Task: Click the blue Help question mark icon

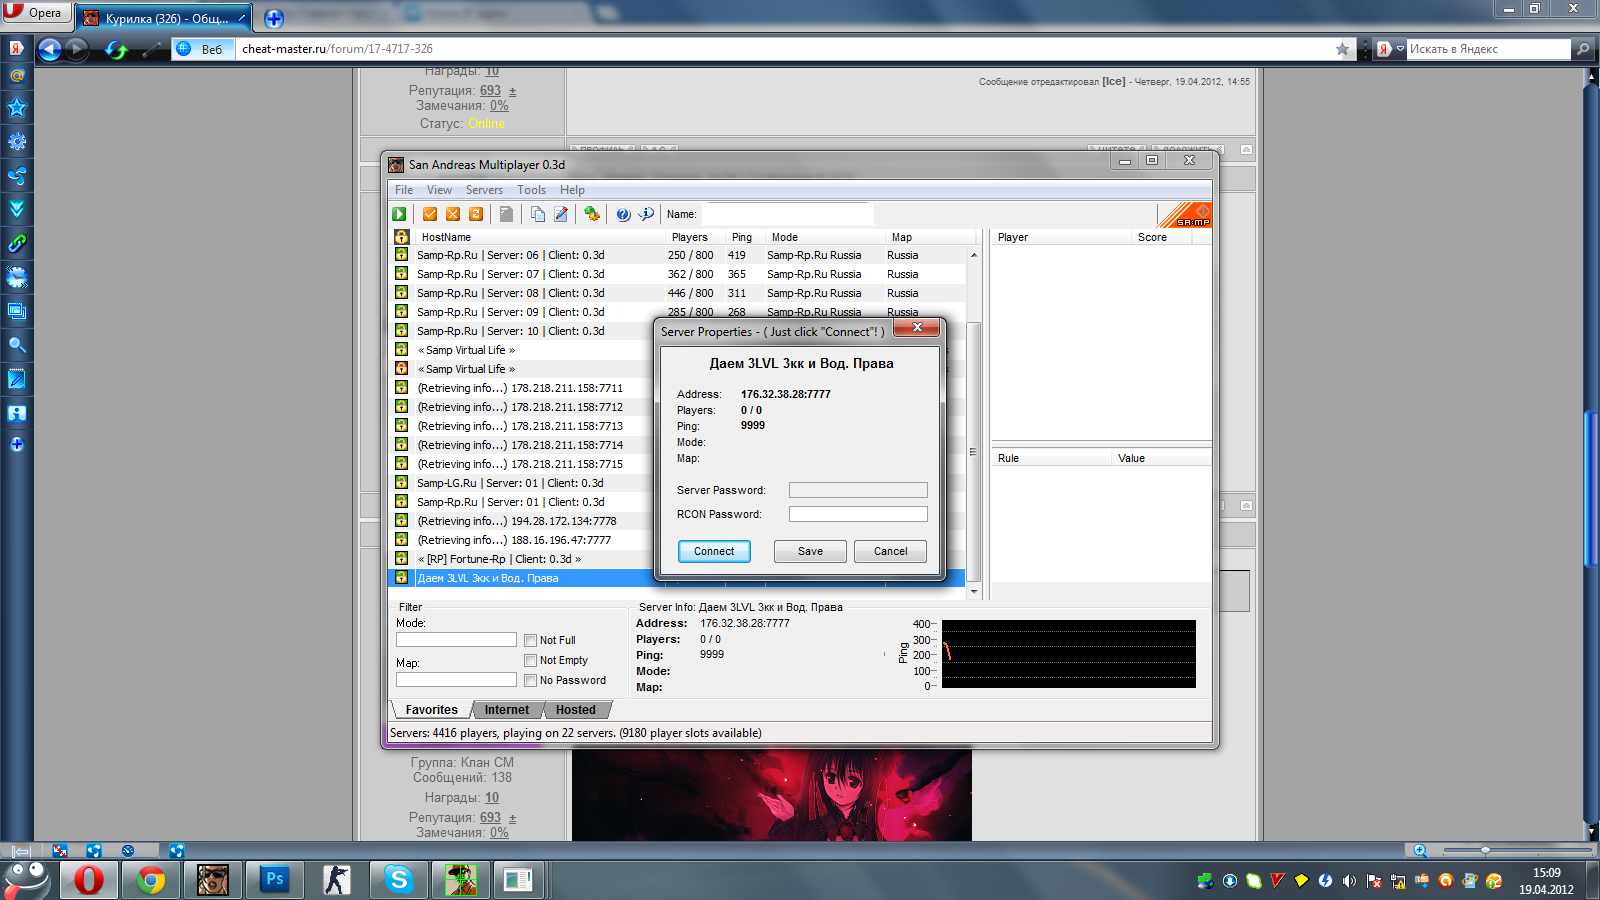Action: [623, 214]
